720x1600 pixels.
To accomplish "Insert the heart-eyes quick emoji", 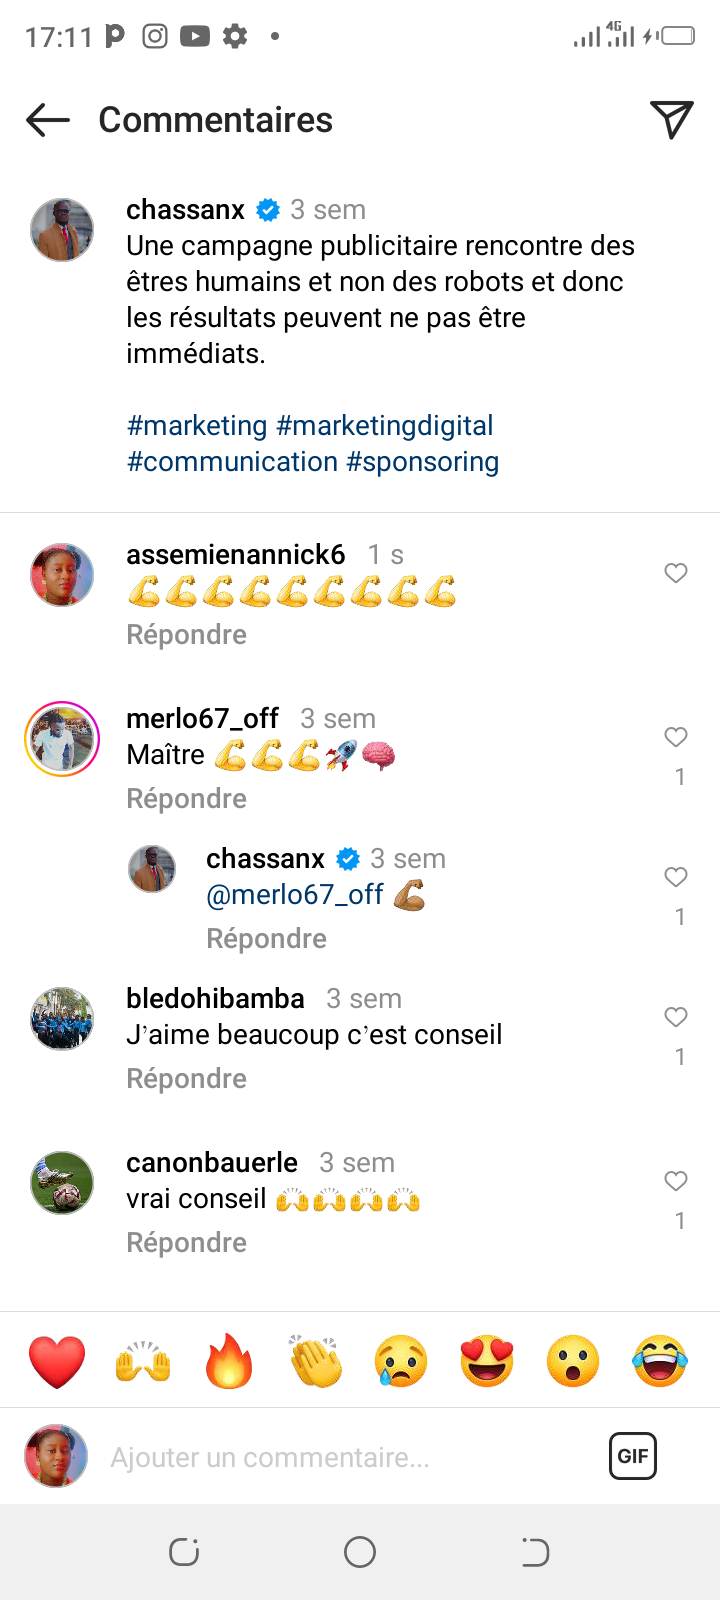I will tap(487, 1361).
